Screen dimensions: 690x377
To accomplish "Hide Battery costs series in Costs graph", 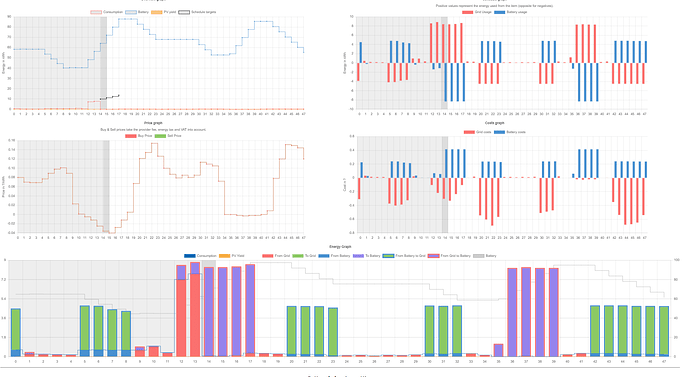I will (x=510, y=132).
